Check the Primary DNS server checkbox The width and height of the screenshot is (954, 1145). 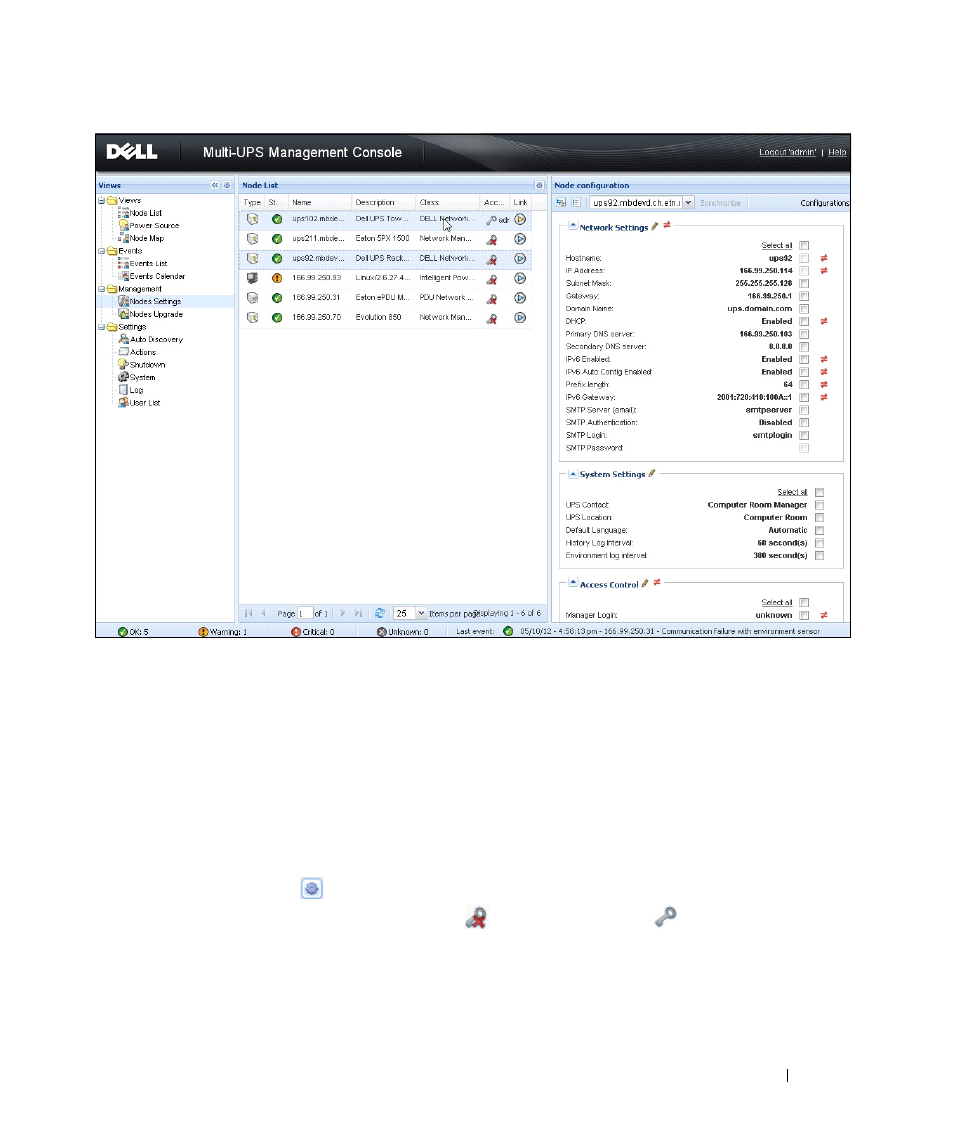(804, 334)
